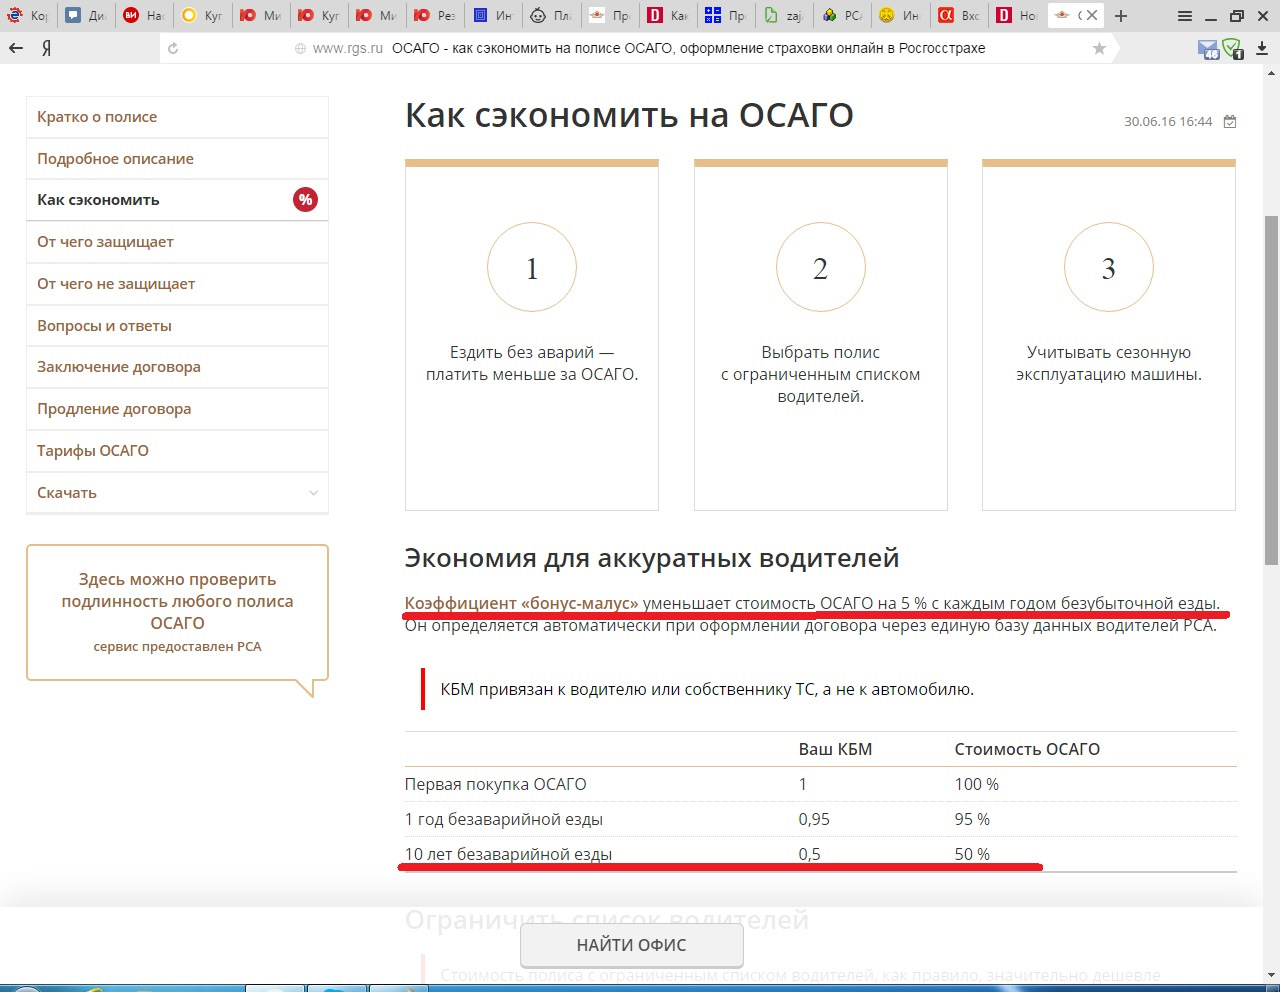This screenshot has width=1280, height=992.
Task: Click the '0,95' KBM value
Action: tap(814, 819)
